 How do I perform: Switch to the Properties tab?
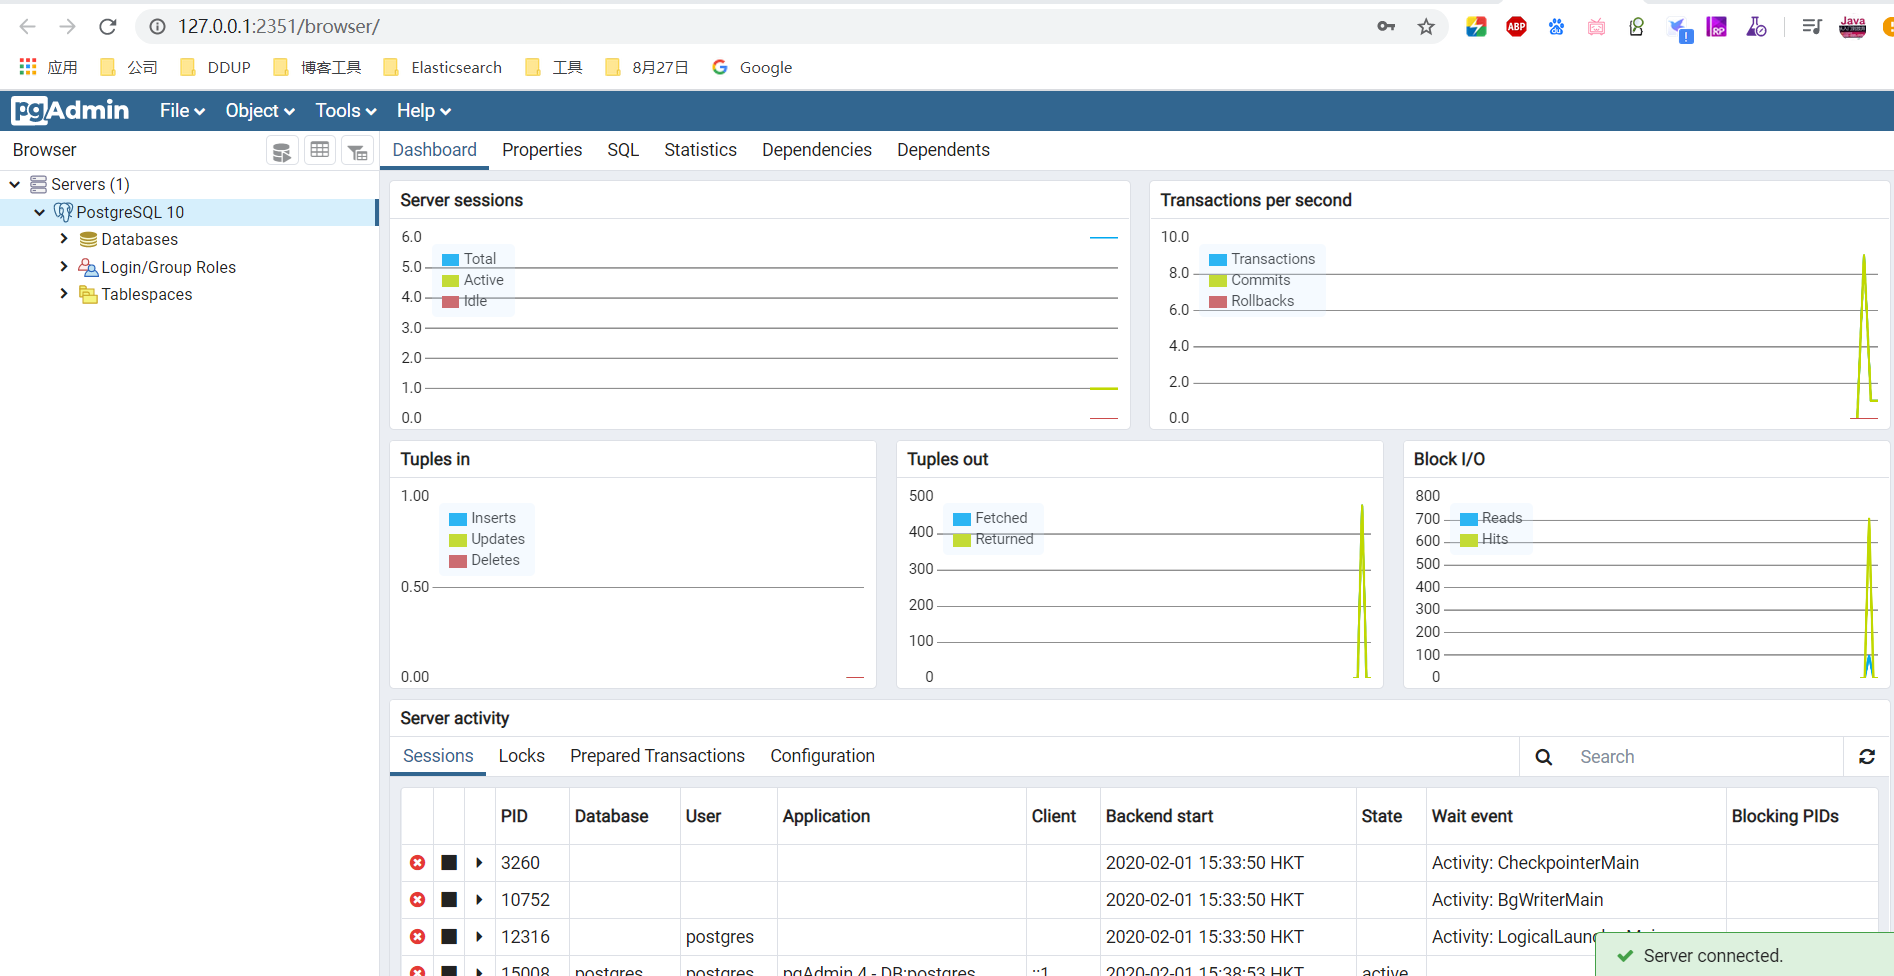pos(542,150)
